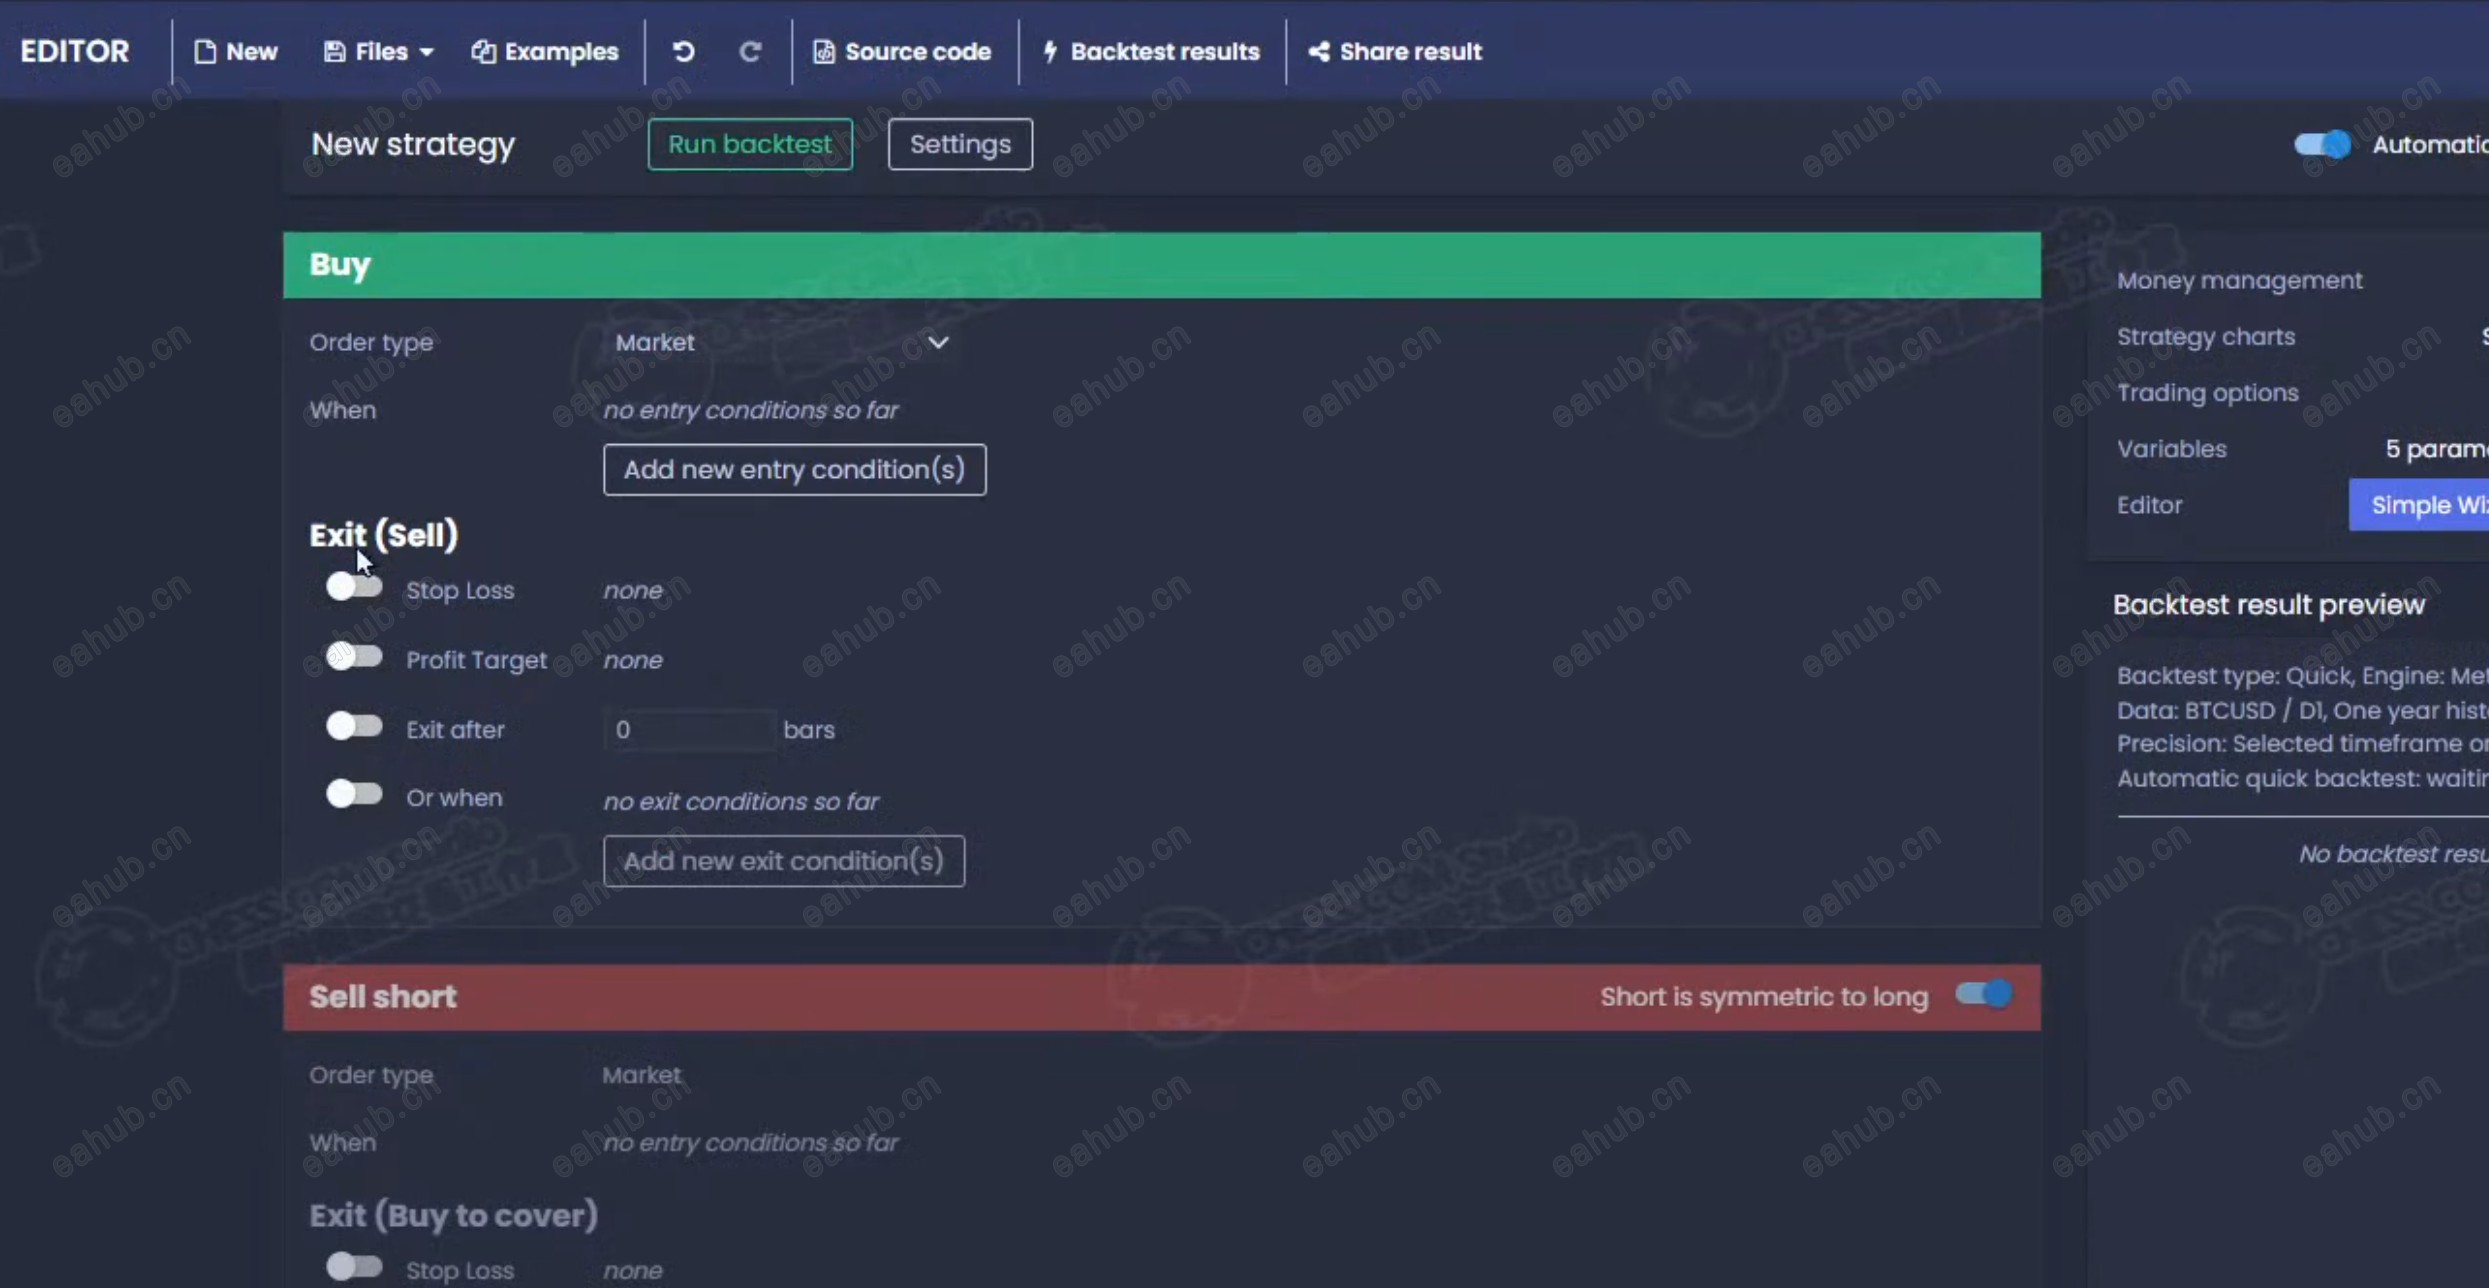Click the Share result icon
The height and width of the screenshot is (1288, 2489).
click(x=1319, y=52)
